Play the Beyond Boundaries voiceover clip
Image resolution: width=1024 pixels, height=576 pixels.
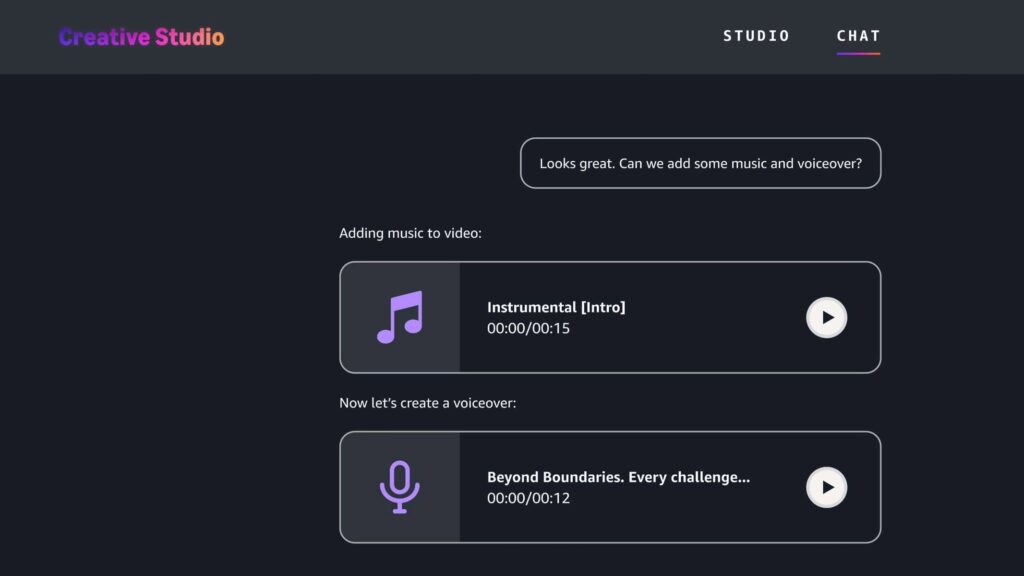[826, 487]
